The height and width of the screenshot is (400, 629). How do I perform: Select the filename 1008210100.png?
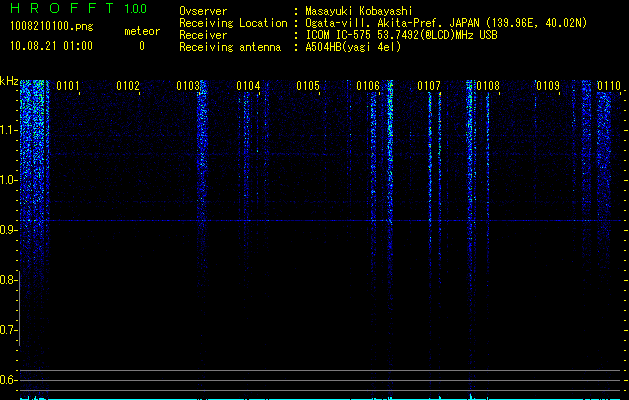point(52,26)
